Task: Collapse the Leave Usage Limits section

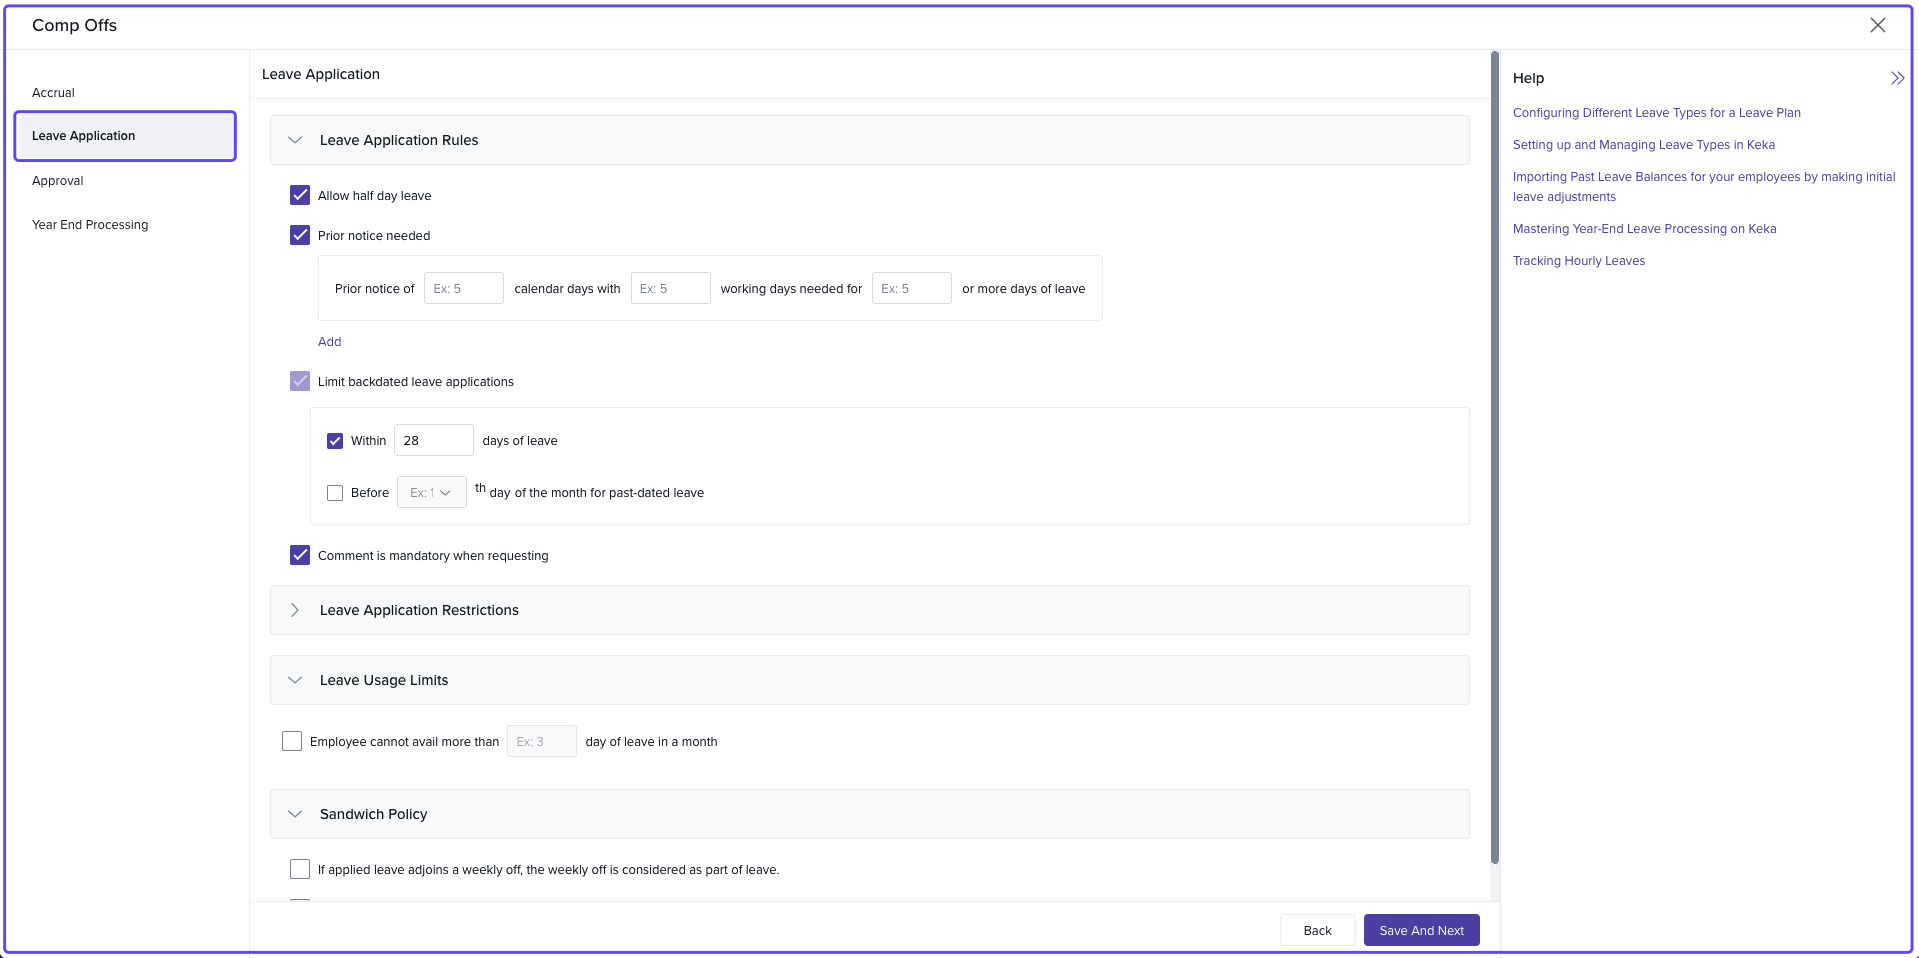Action: [x=295, y=680]
